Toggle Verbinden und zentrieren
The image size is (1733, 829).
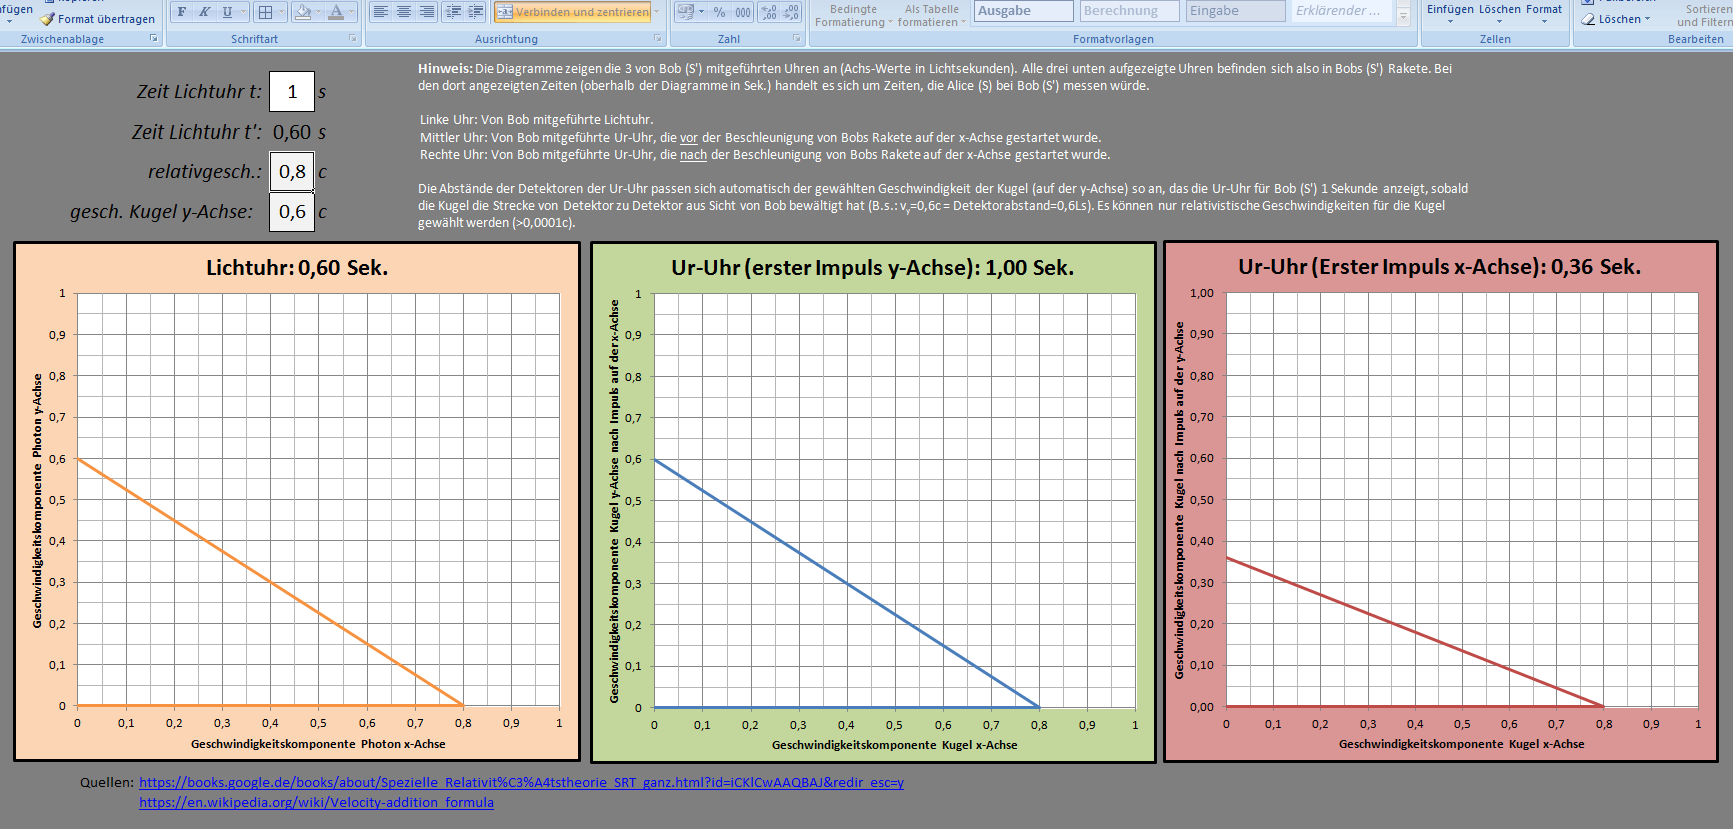[573, 12]
